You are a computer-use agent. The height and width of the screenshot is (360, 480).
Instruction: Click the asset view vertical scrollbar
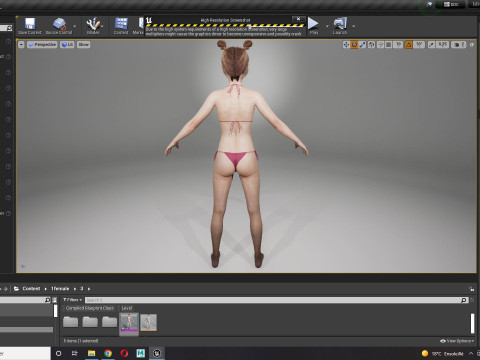[x=472, y=323]
